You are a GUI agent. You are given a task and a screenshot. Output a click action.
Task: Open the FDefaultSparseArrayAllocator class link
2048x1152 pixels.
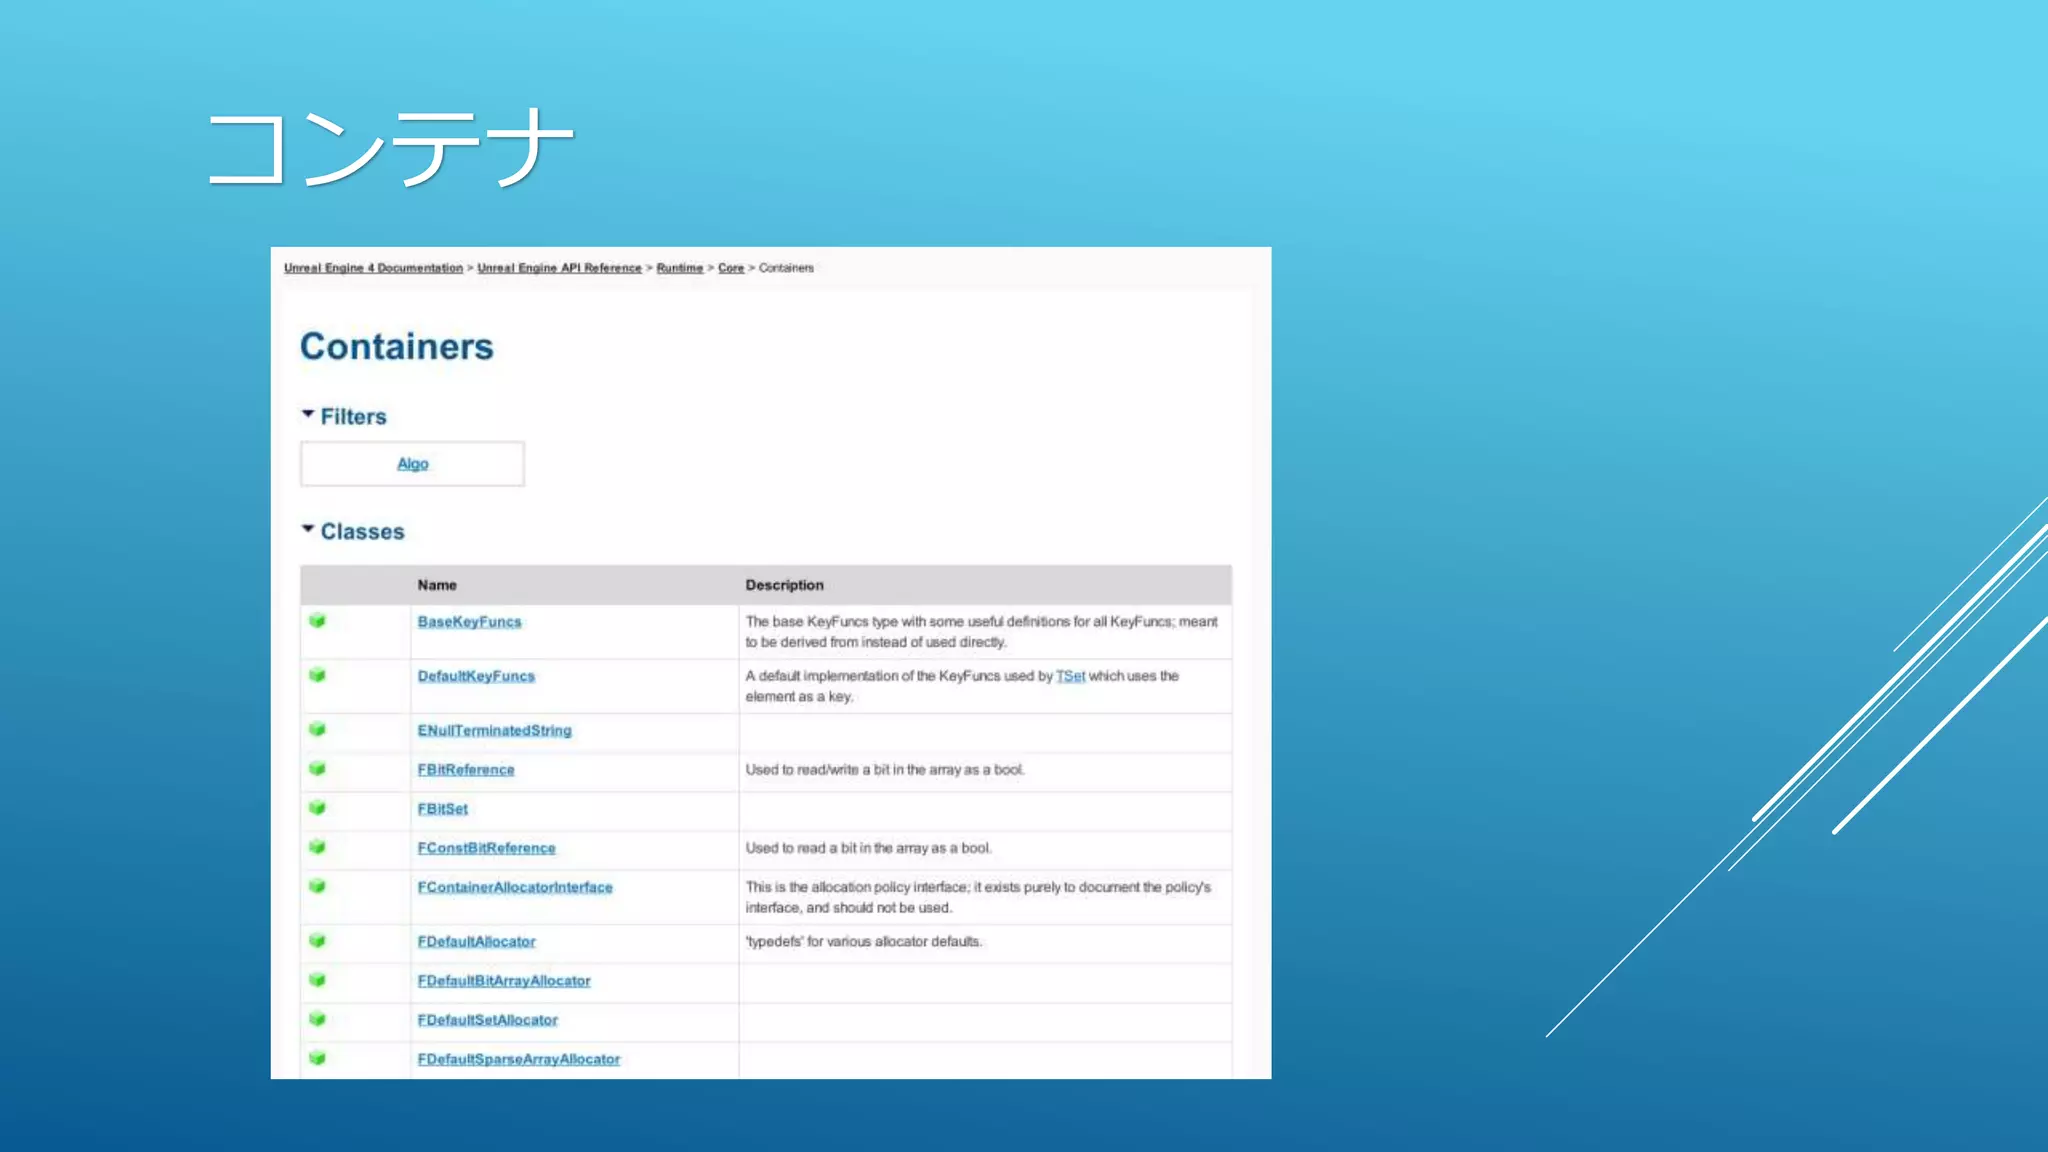point(518,1059)
